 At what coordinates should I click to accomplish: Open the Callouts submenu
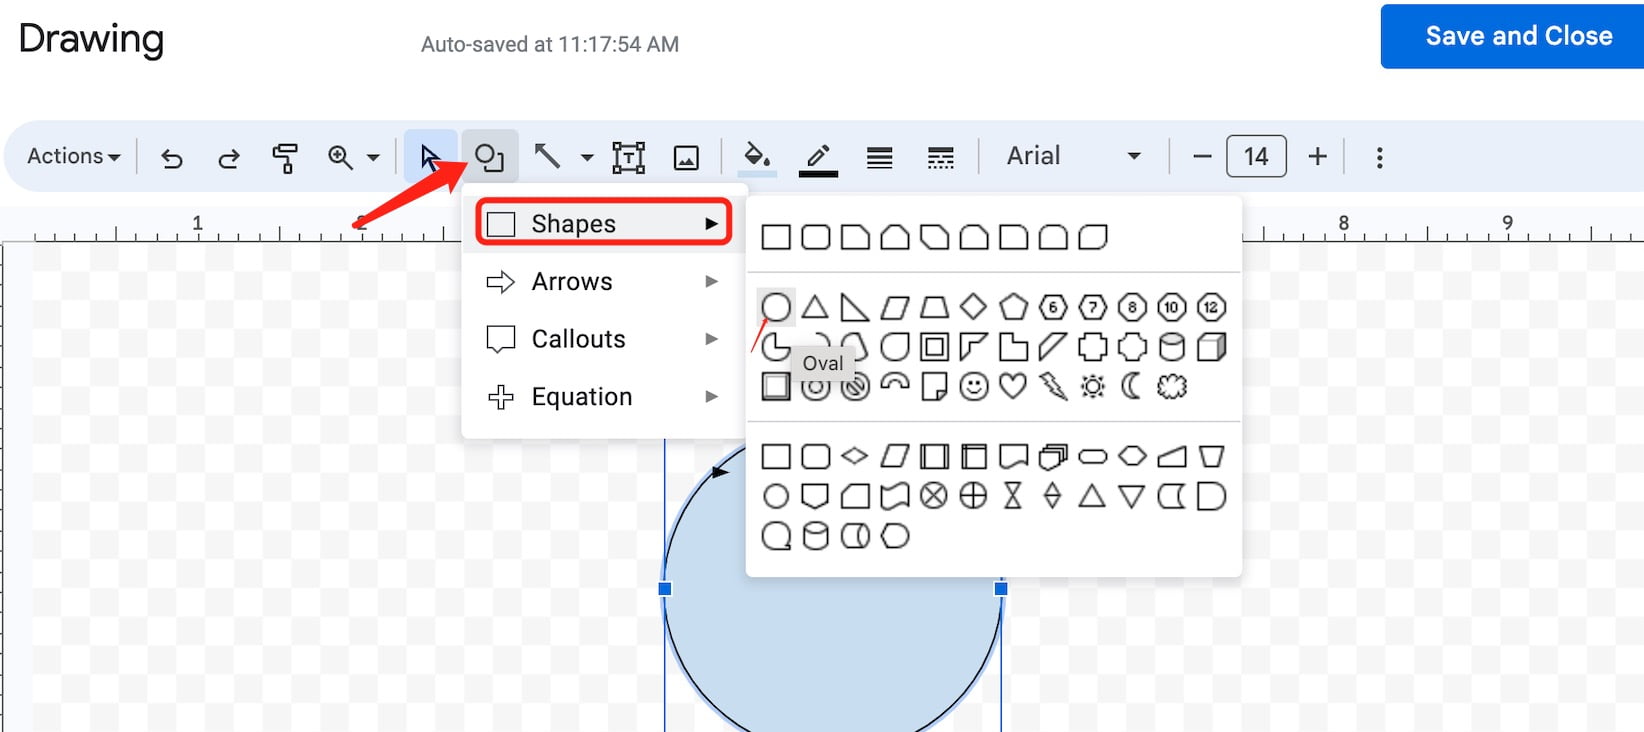pos(603,339)
